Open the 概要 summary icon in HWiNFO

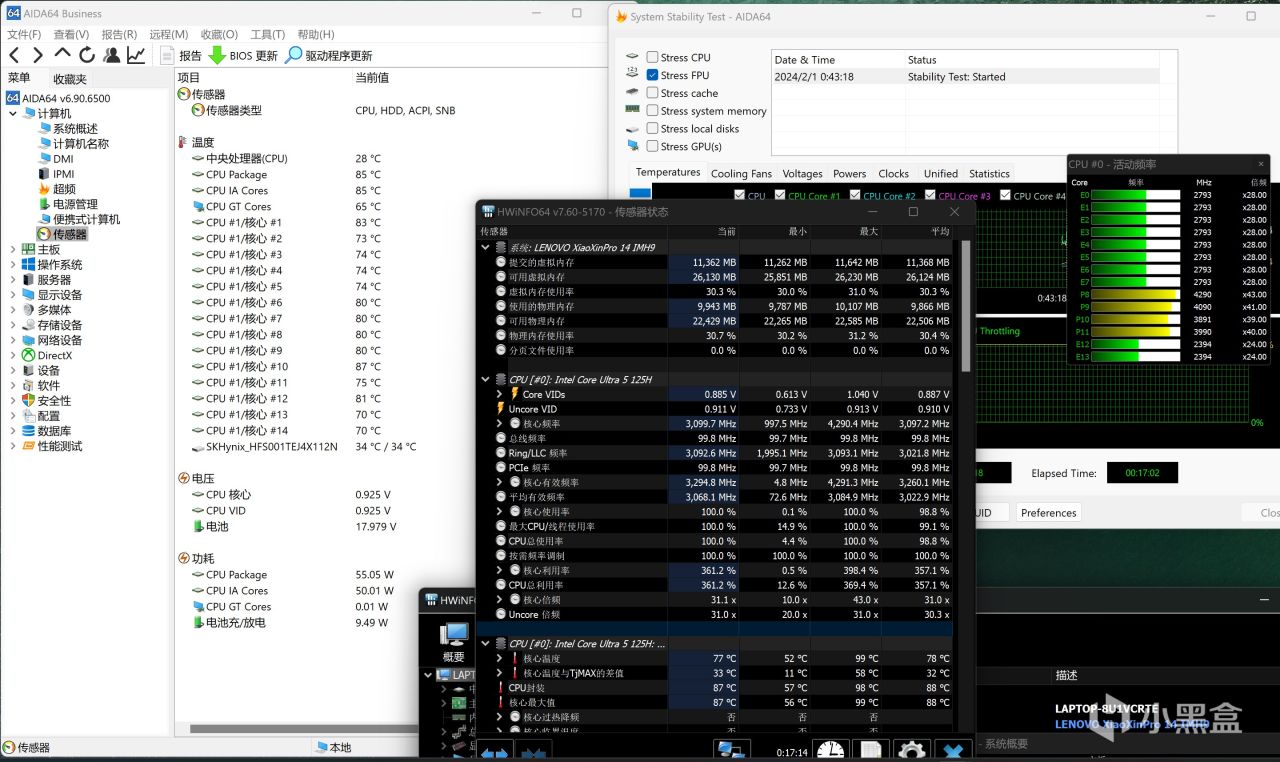[x=454, y=641]
